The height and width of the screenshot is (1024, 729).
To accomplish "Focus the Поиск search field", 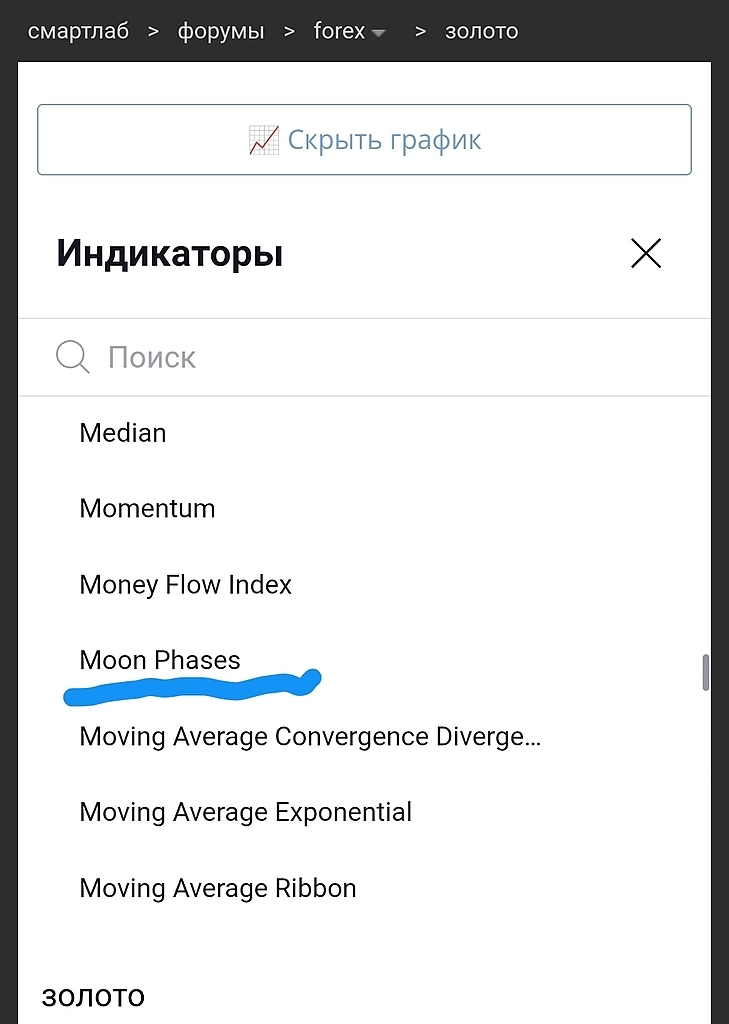I will pos(380,357).
